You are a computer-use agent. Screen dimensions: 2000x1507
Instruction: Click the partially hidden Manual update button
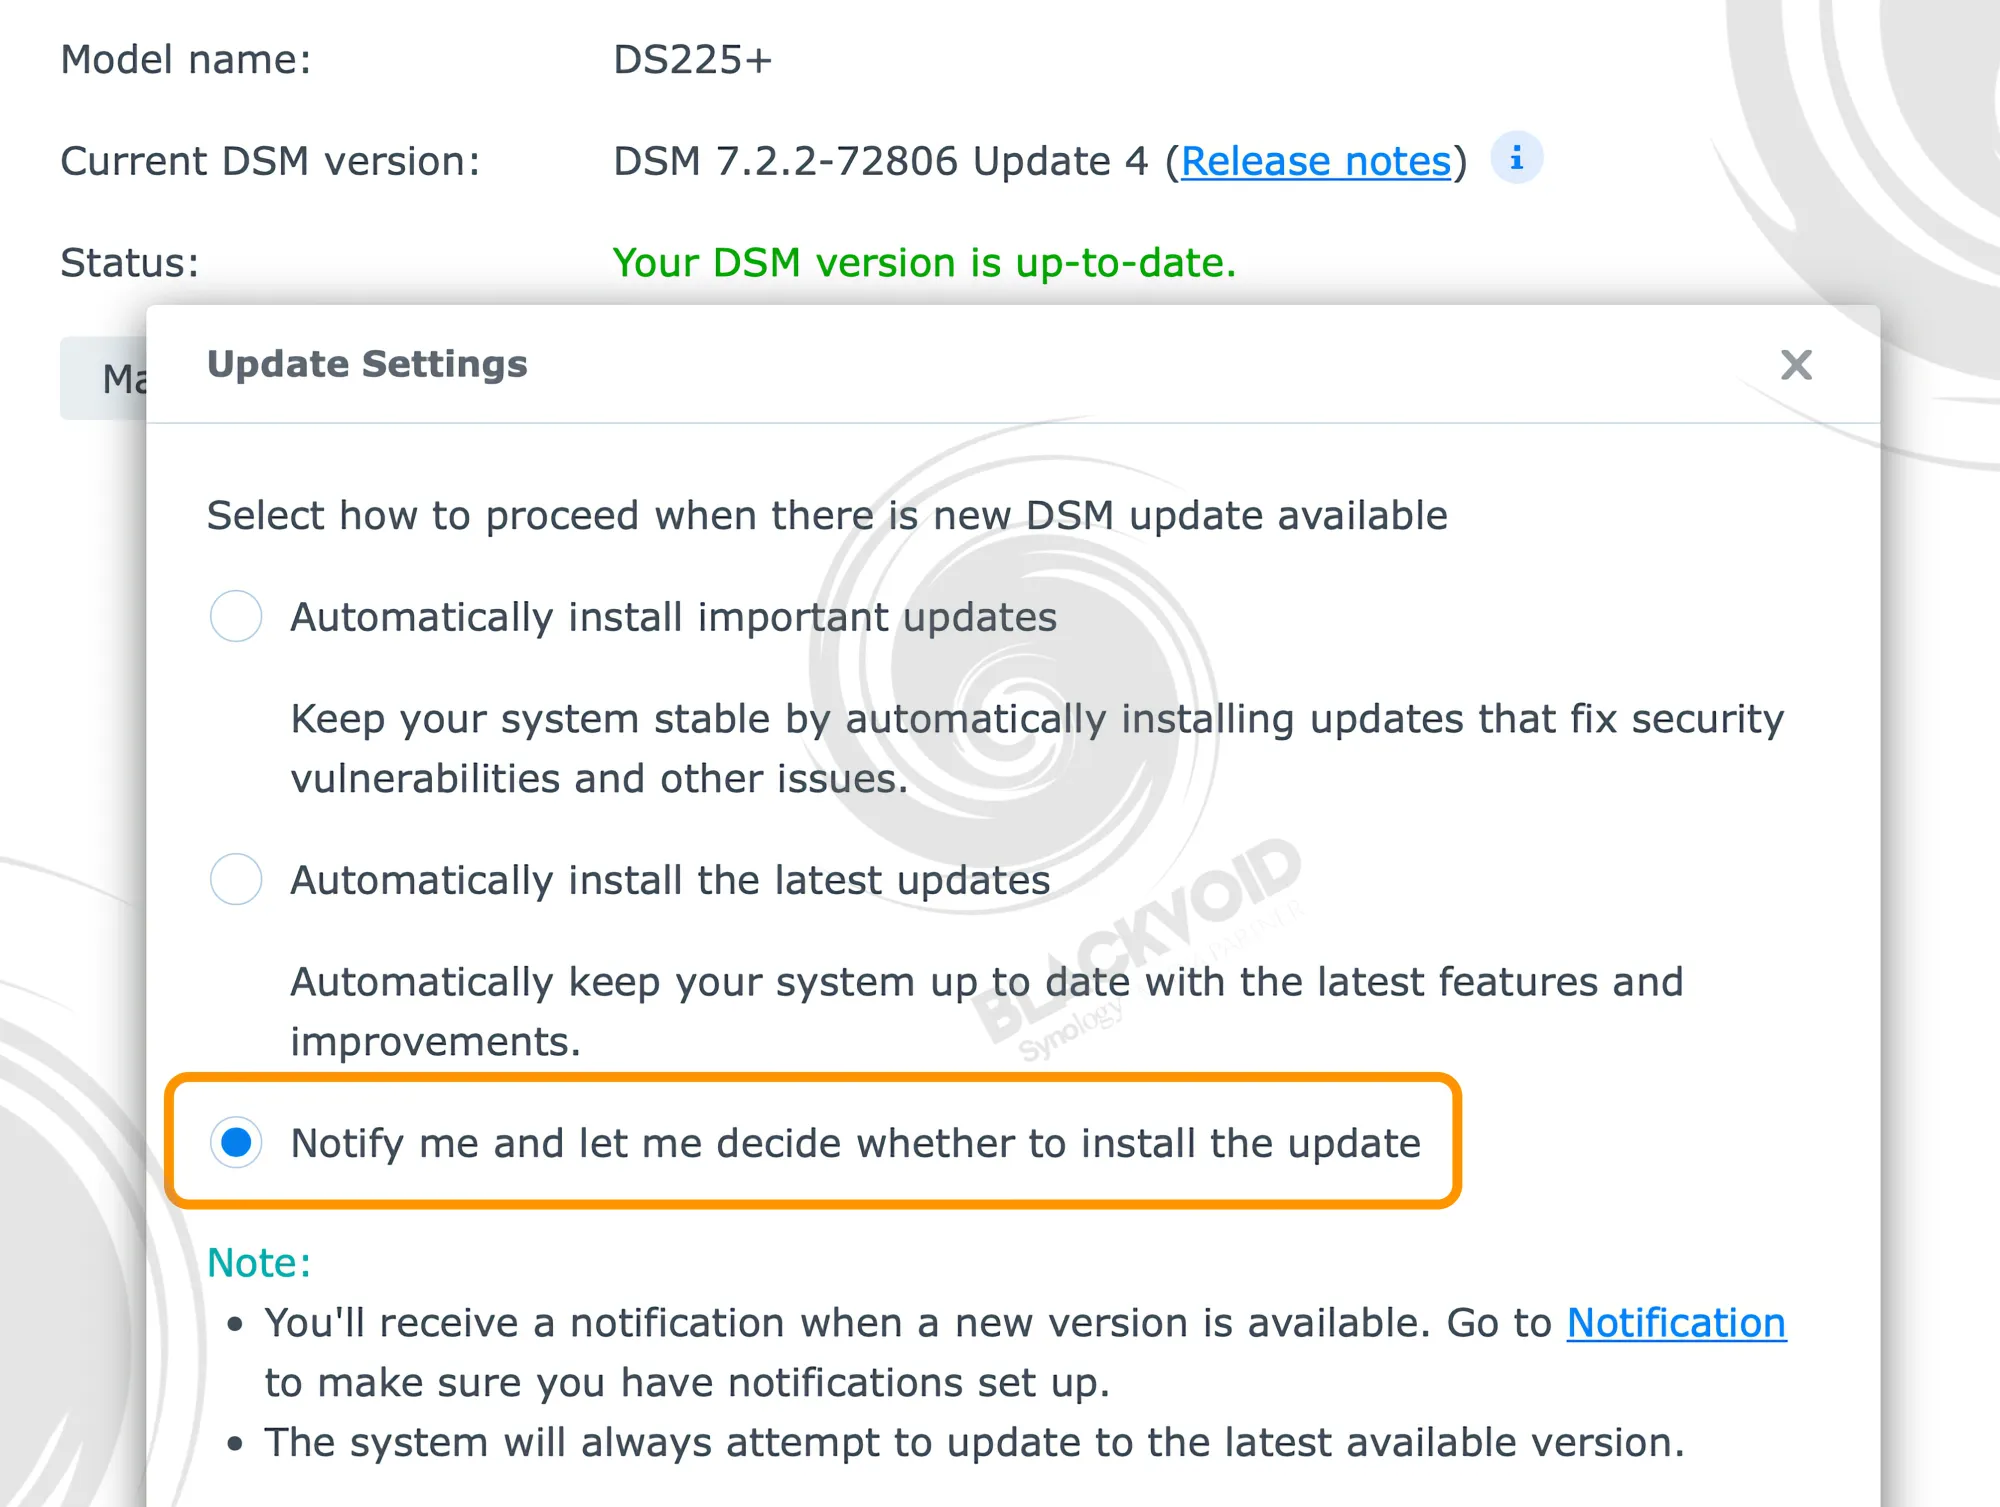(103, 378)
